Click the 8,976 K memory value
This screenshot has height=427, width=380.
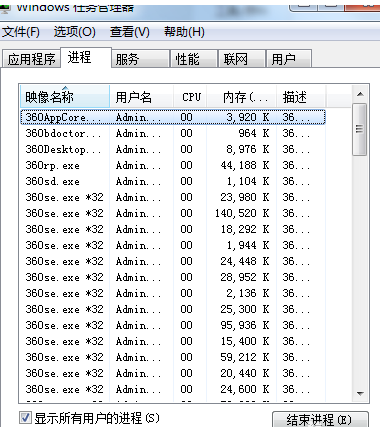248,149
